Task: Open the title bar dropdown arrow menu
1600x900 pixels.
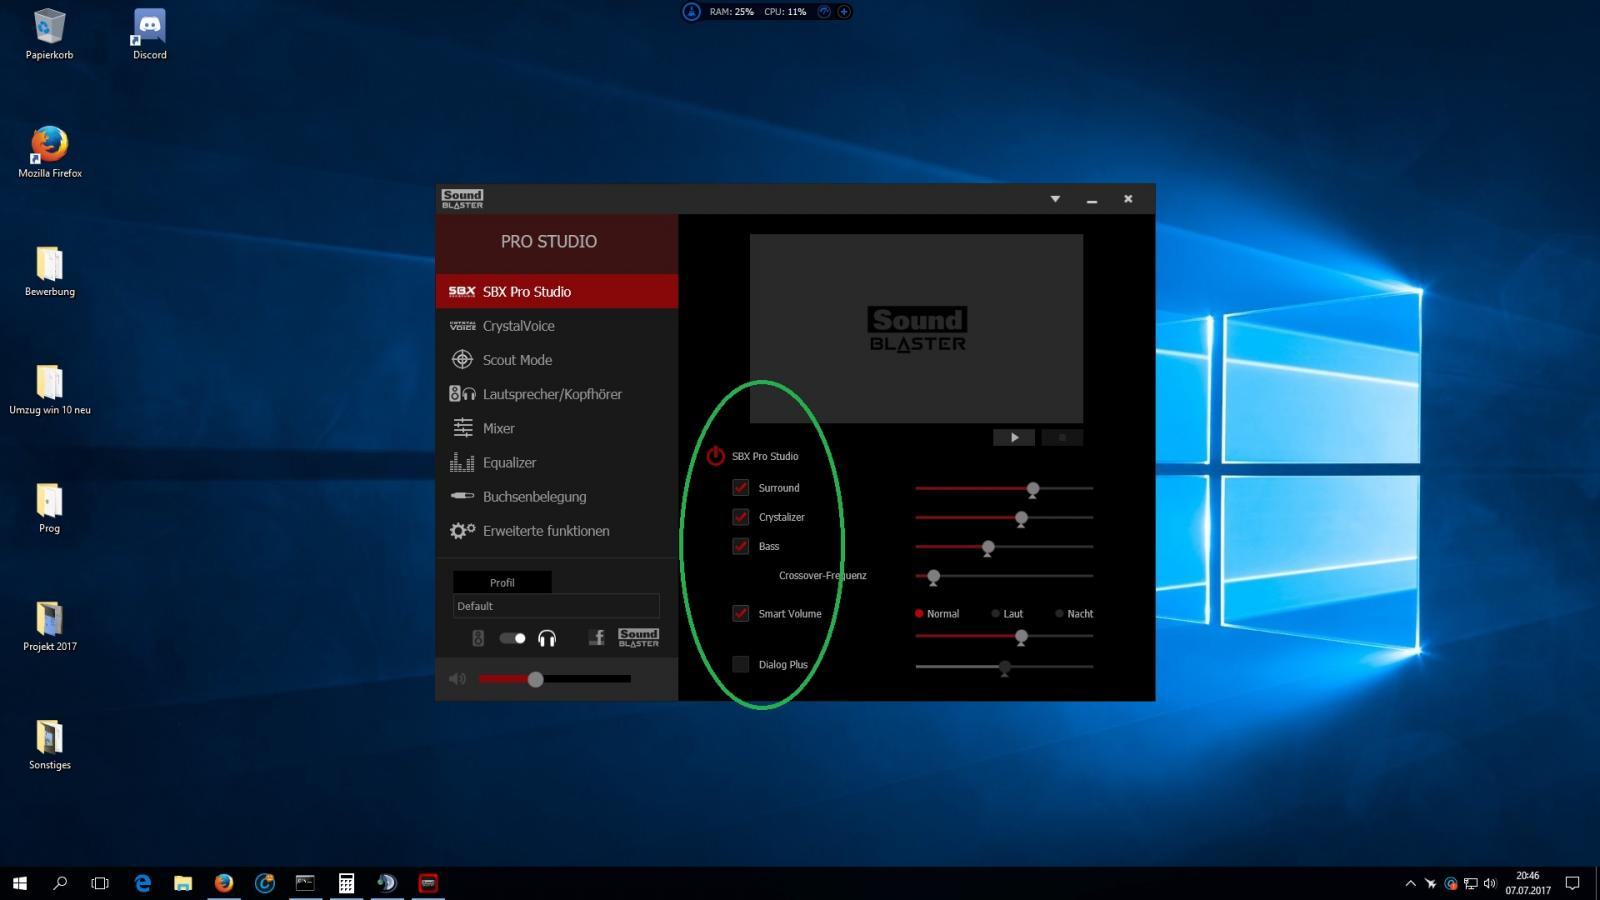Action: [x=1055, y=199]
